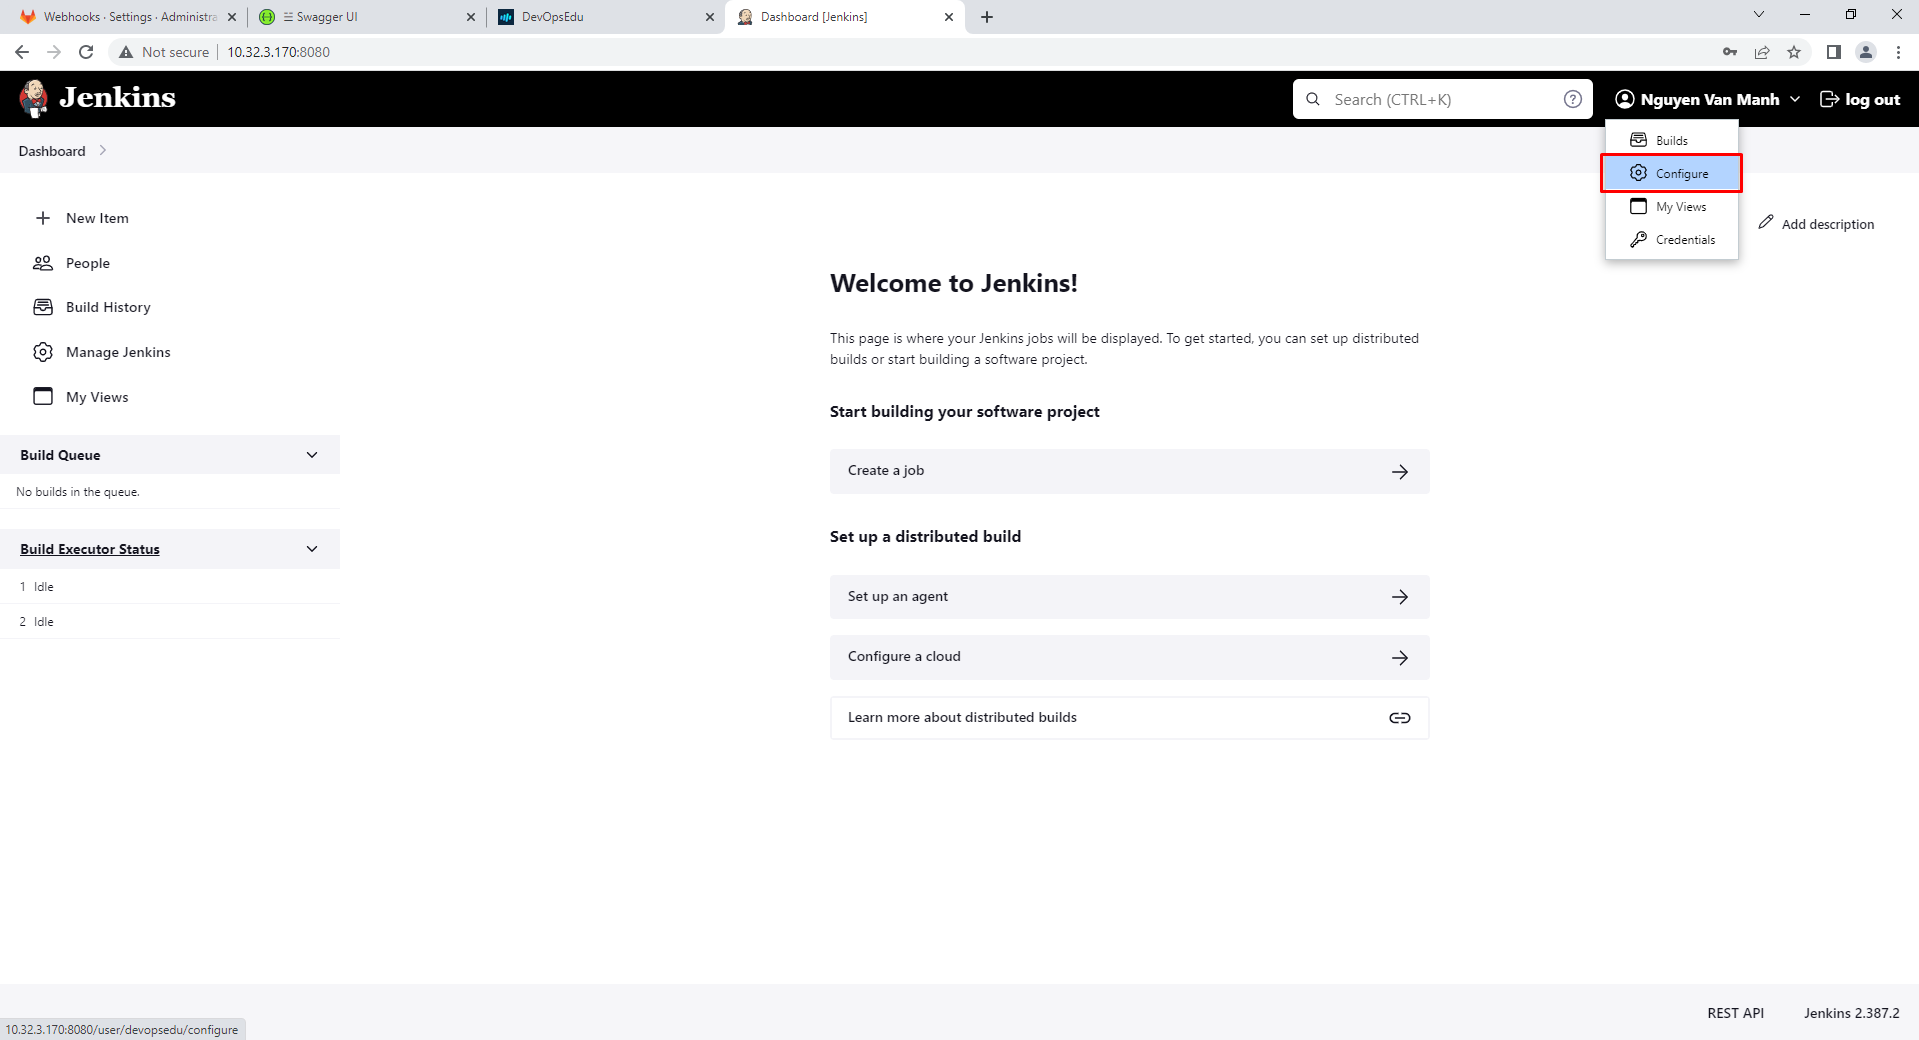Click the Create a job button
The image size is (1919, 1040).
[x=1129, y=471]
